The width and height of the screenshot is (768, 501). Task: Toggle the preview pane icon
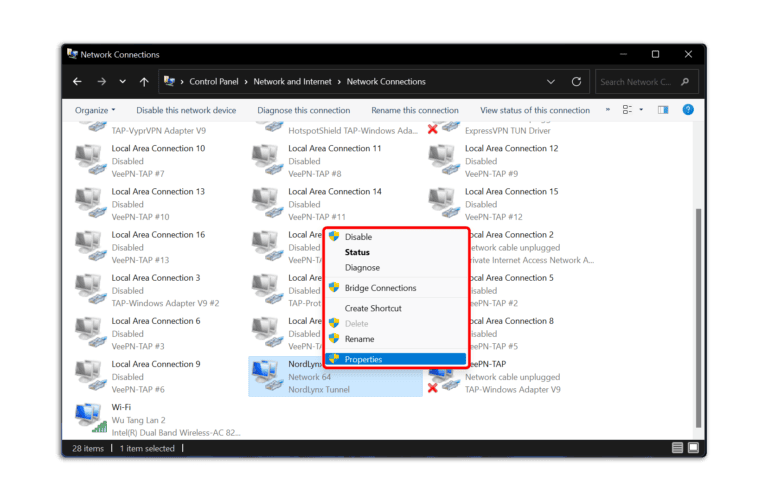coord(663,110)
